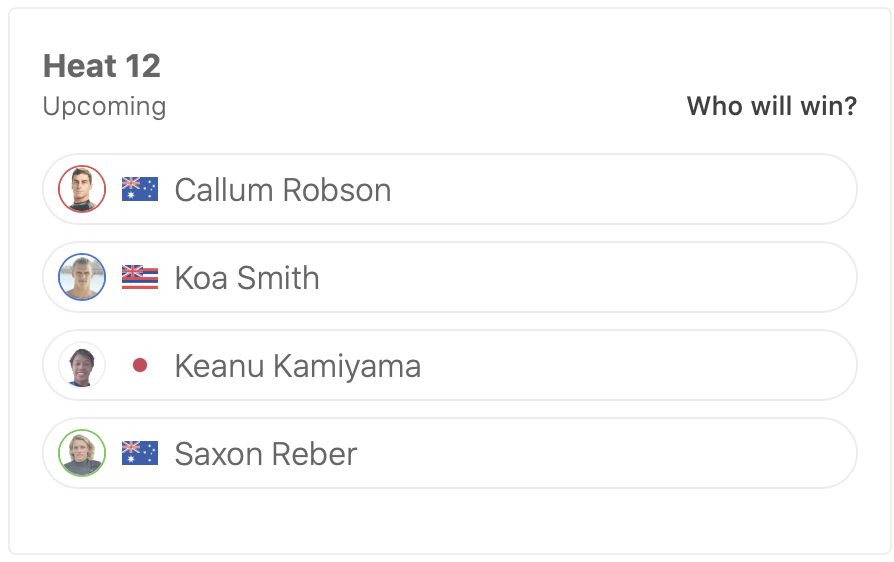894x562 pixels.
Task: Click the Keanu Kamiyama name text
Action: tap(298, 366)
